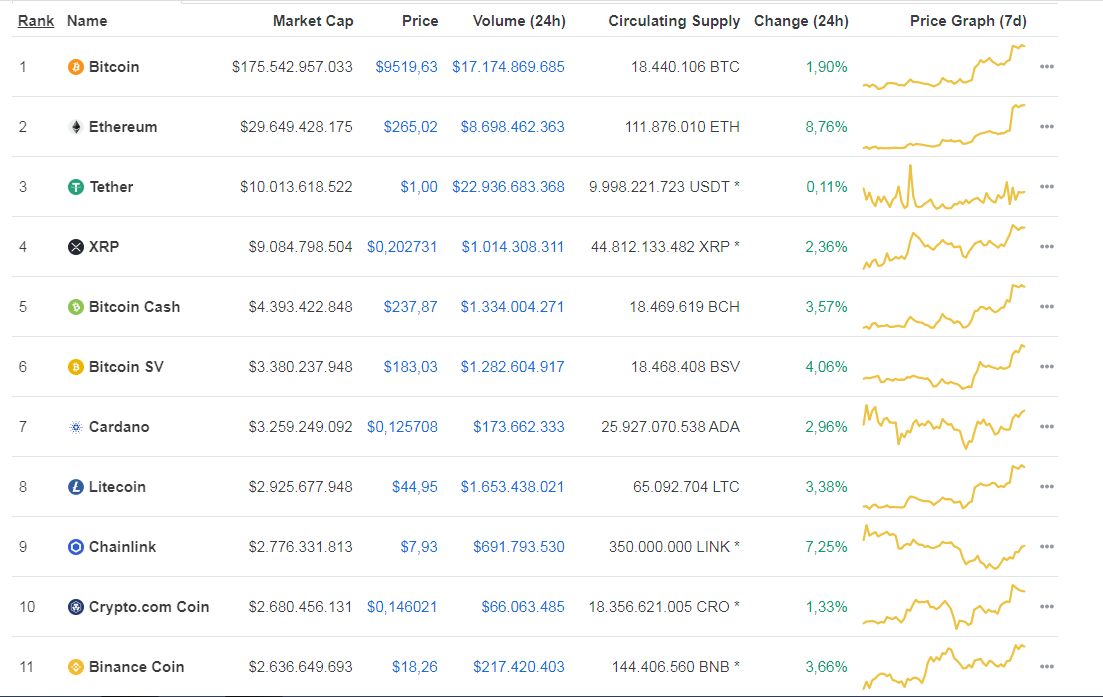The image size is (1103, 697).
Task: Open the Ethereum name link
Action: point(123,127)
